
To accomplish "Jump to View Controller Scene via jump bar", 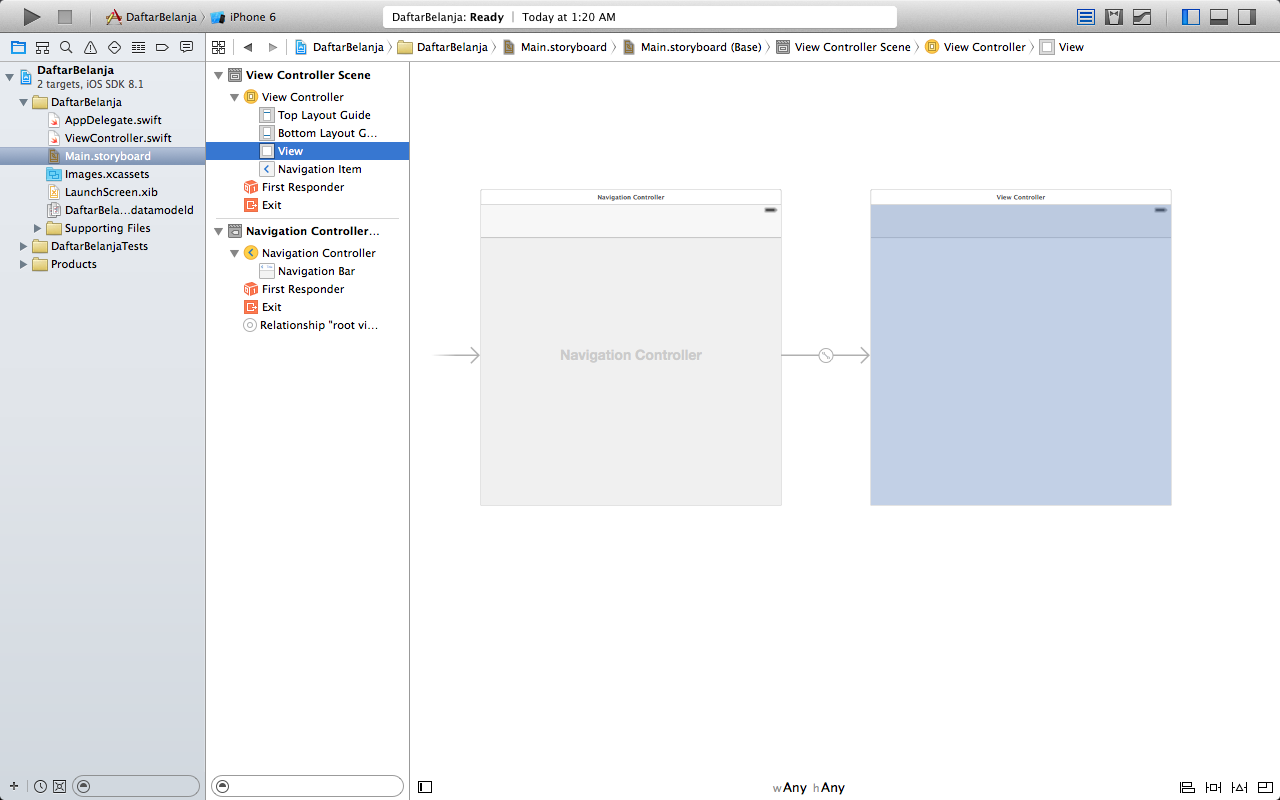I will pos(855,46).
